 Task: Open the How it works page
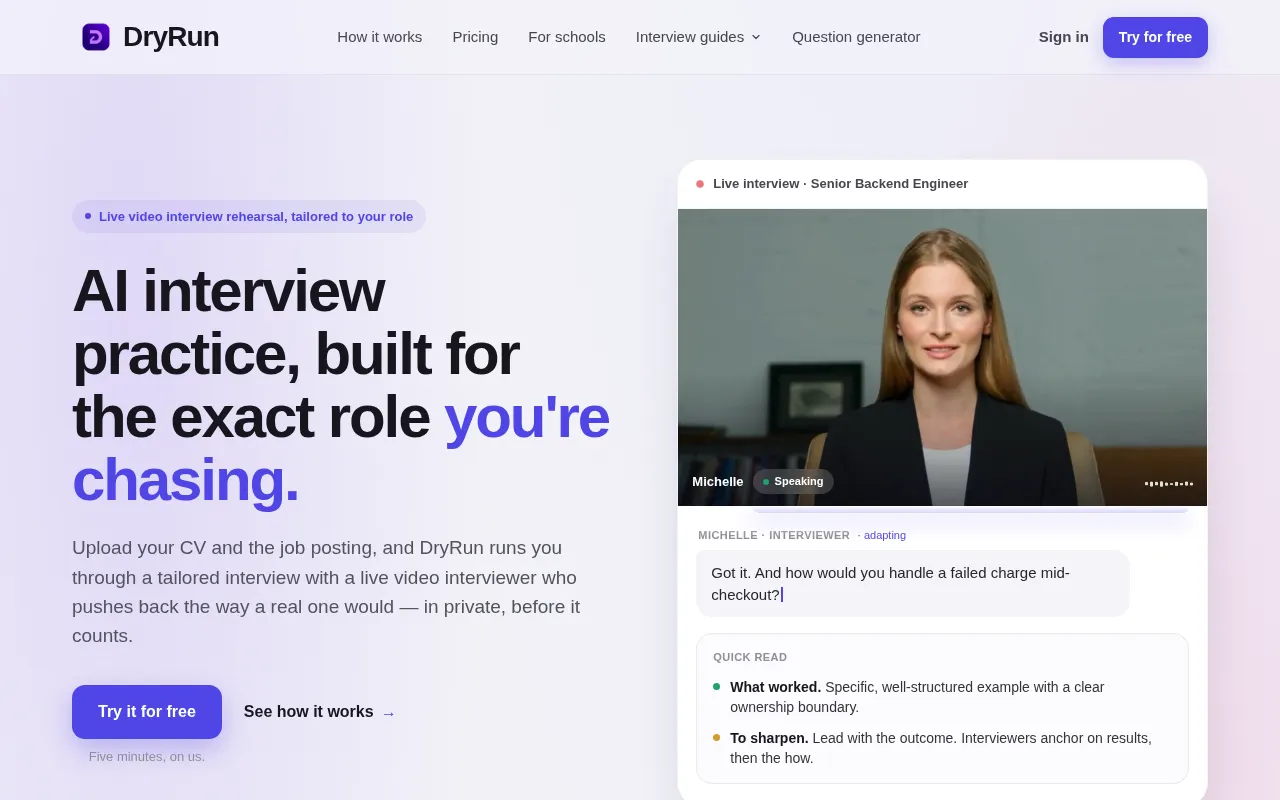pos(380,37)
